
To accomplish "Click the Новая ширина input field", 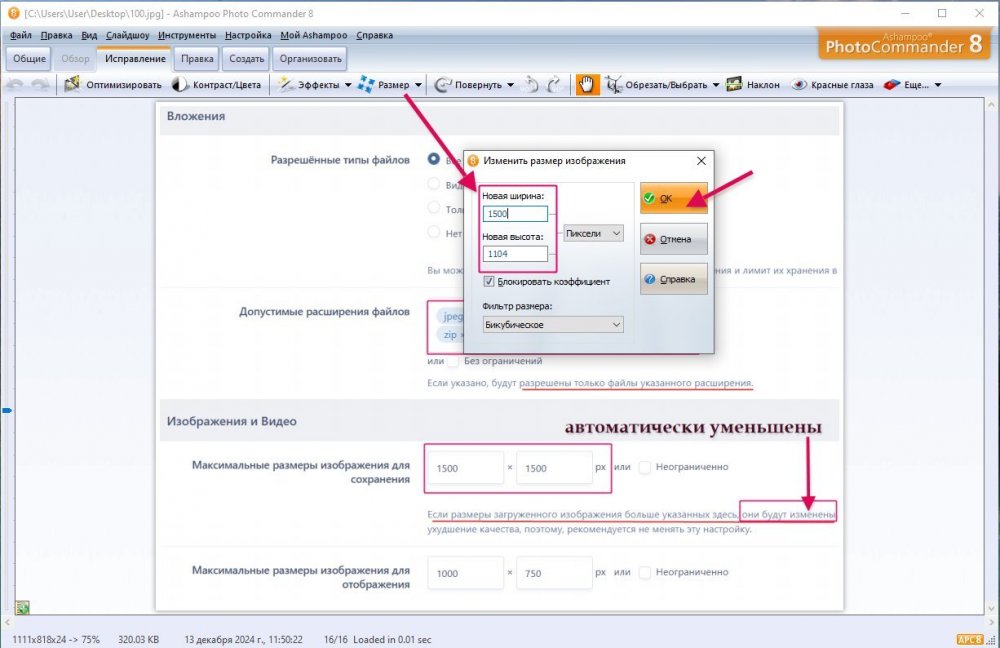I will pos(514,214).
